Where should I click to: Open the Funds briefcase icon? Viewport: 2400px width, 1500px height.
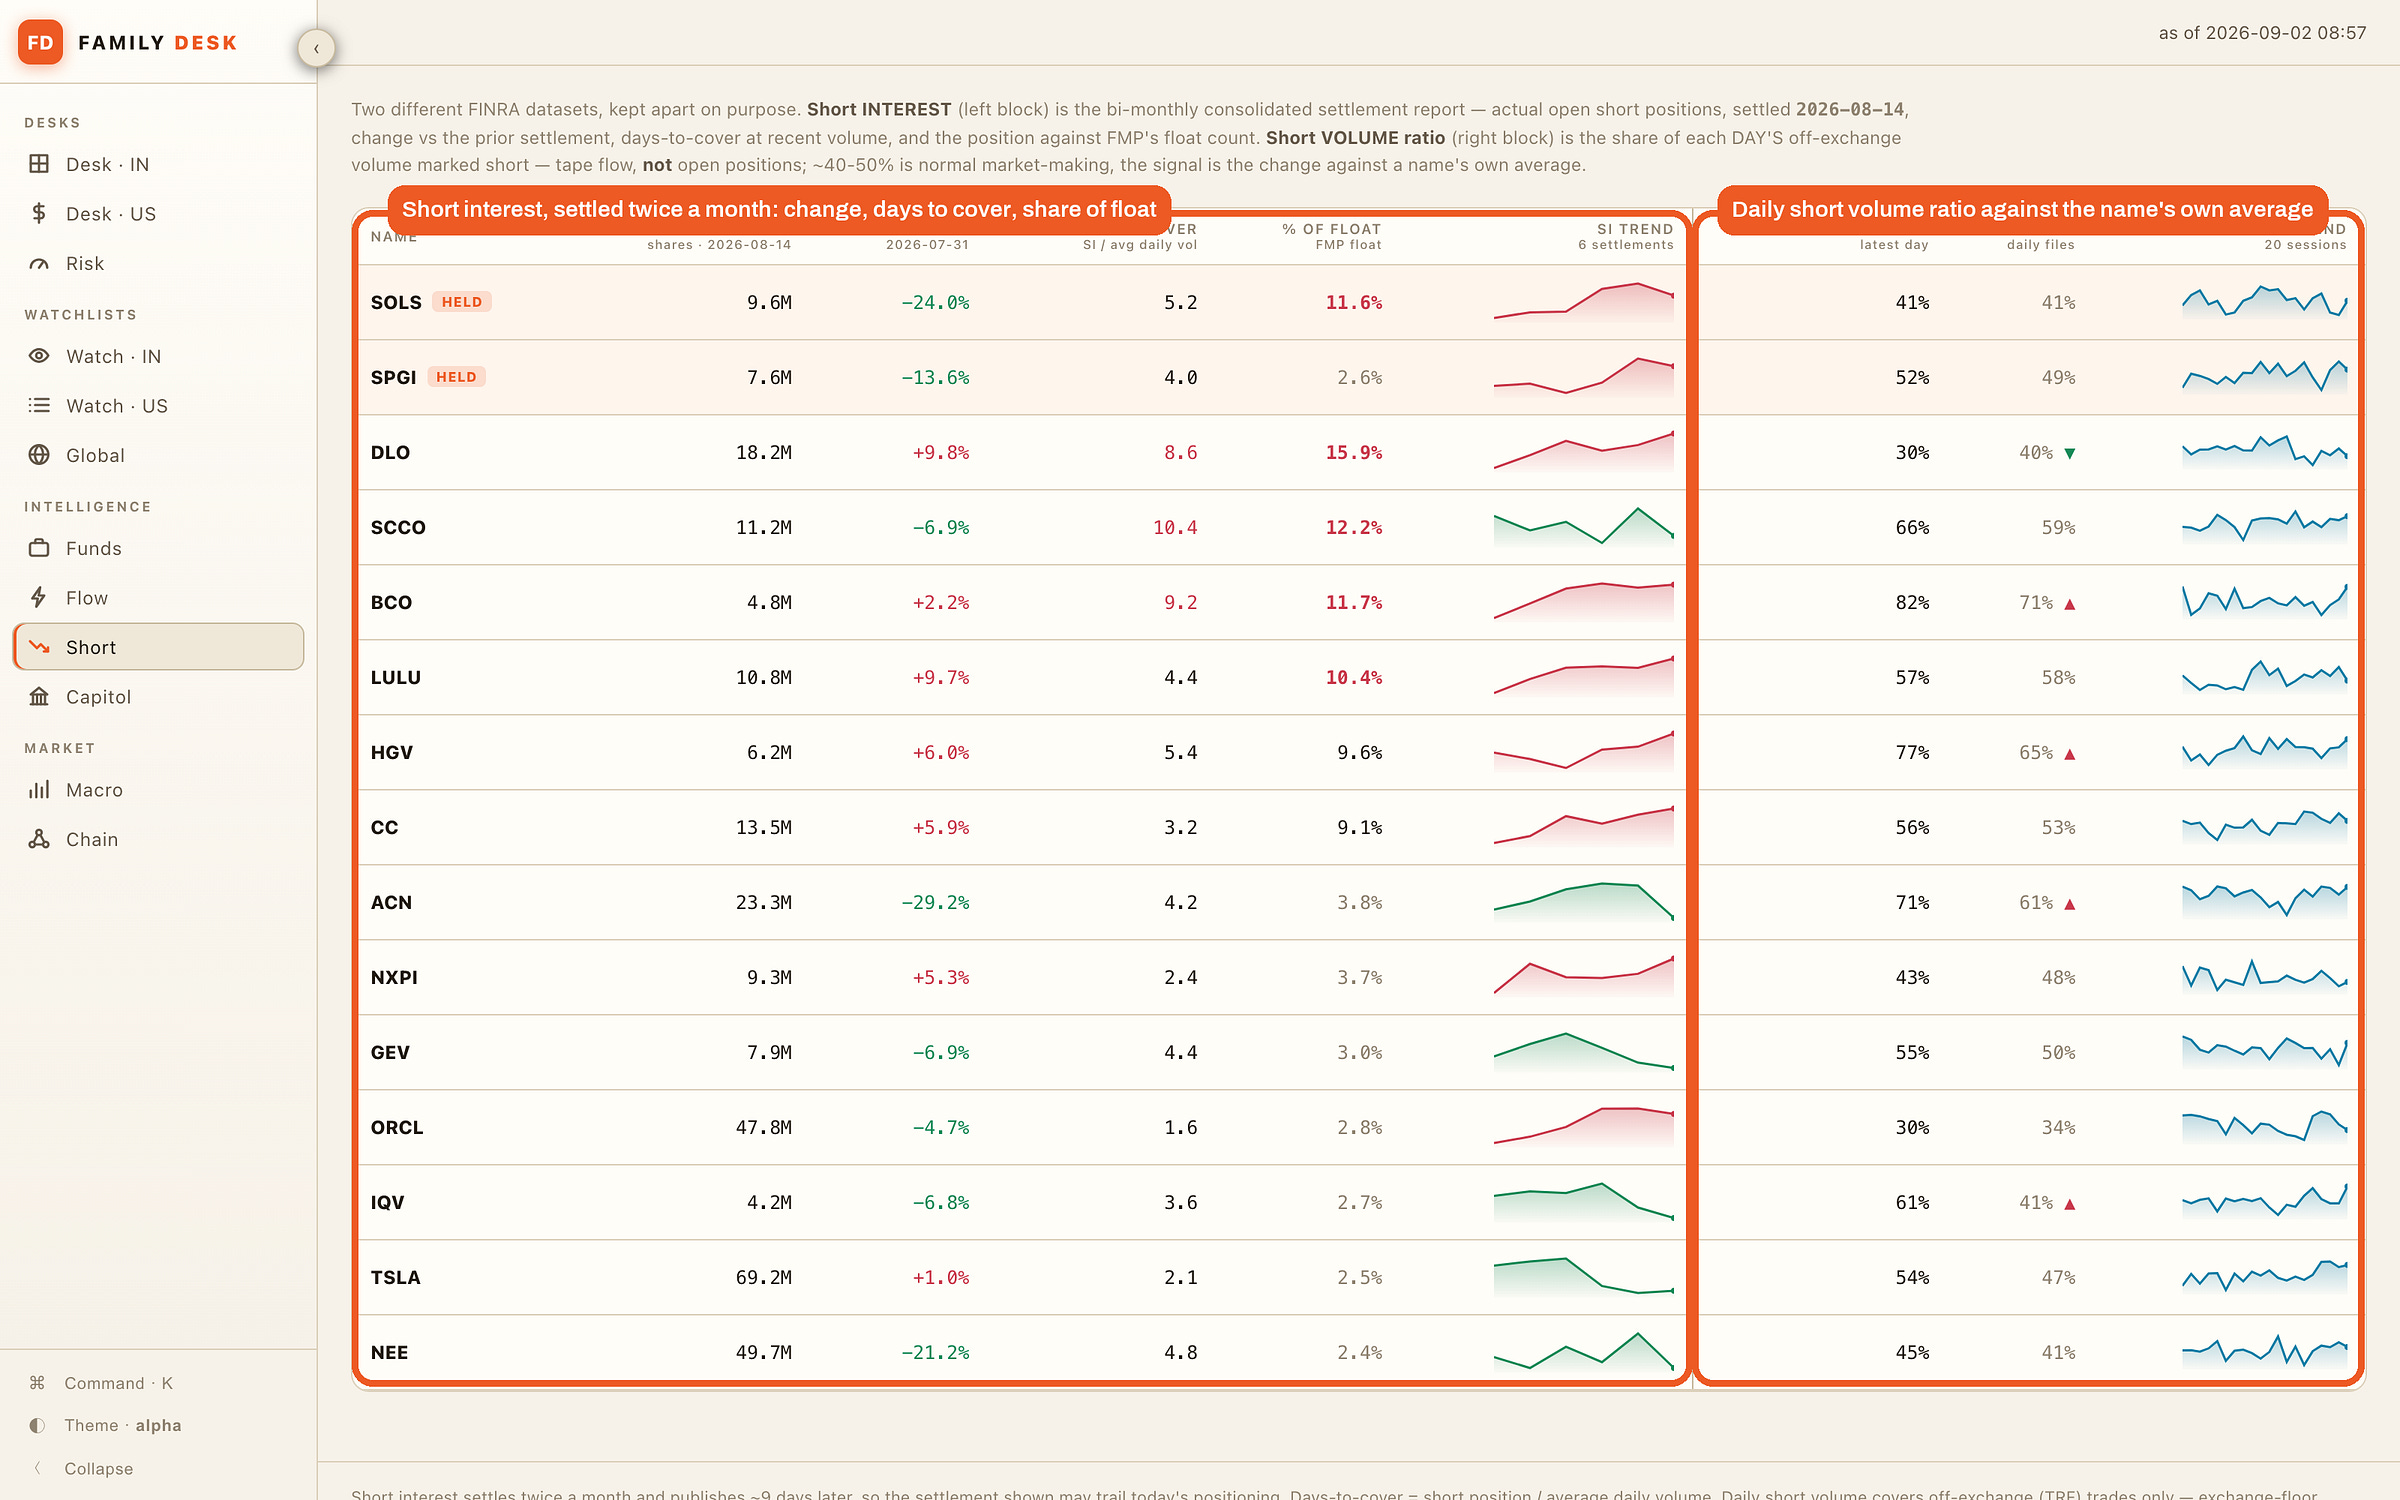coord(39,548)
